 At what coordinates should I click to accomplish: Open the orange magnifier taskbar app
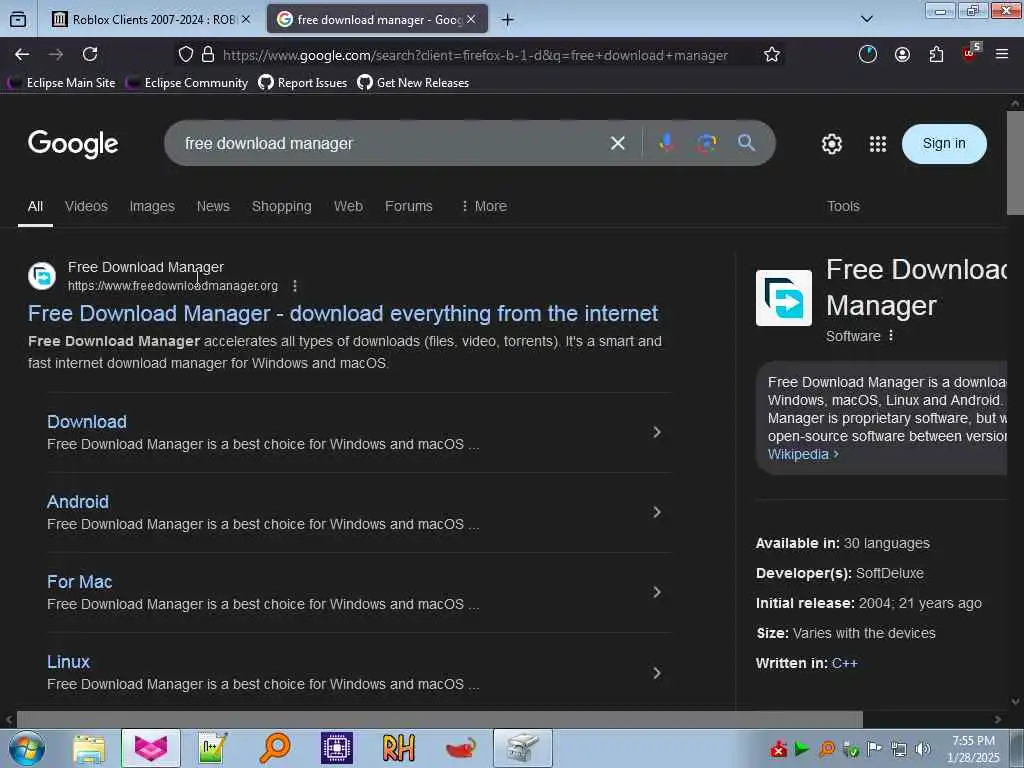pyautogui.click(x=275, y=748)
